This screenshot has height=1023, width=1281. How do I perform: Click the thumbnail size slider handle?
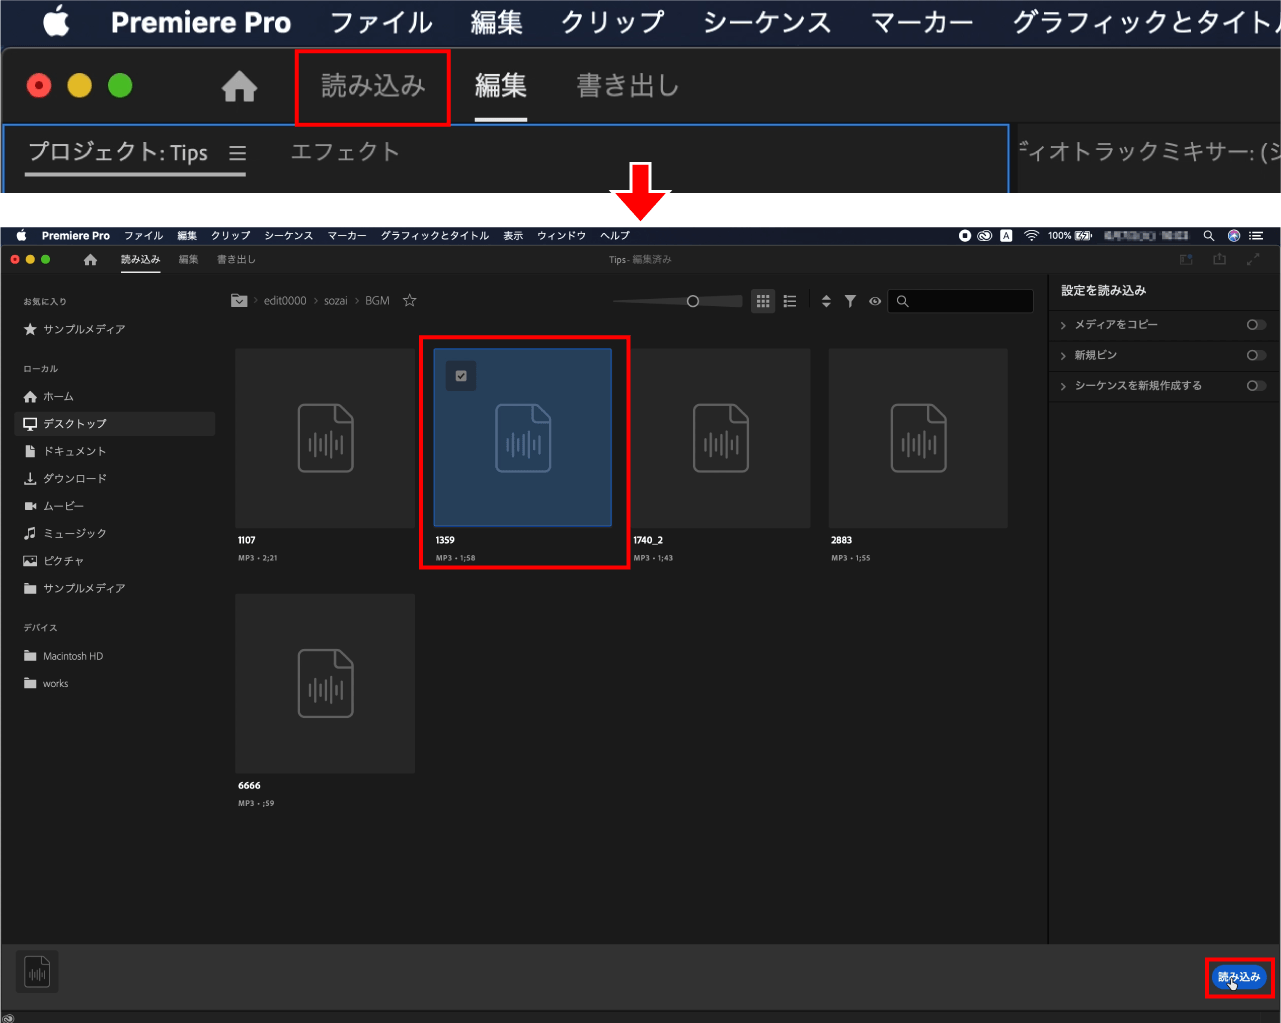click(x=692, y=301)
